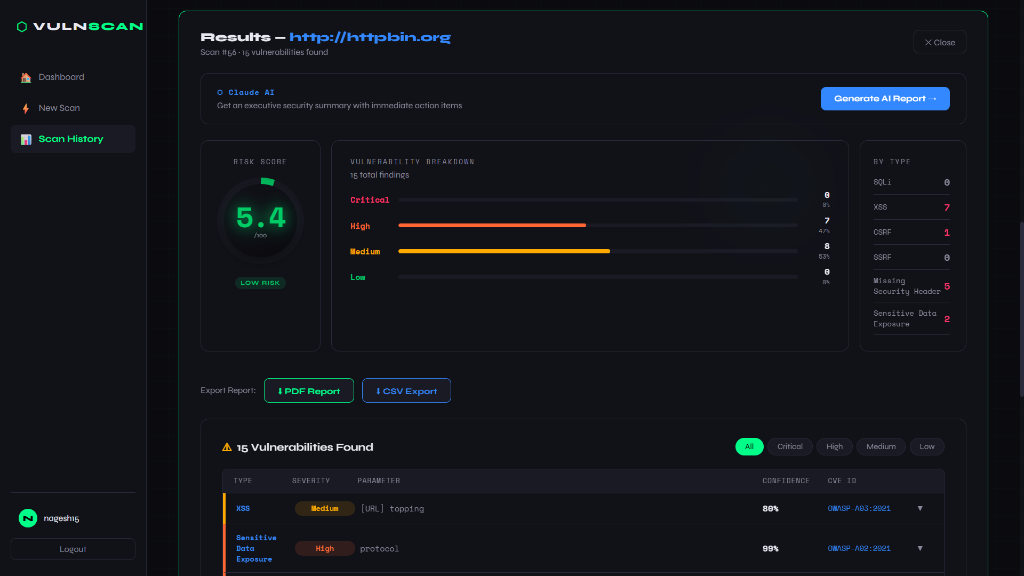Click the TYPE column header
The height and width of the screenshot is (576, 1024).
point(243,481)
